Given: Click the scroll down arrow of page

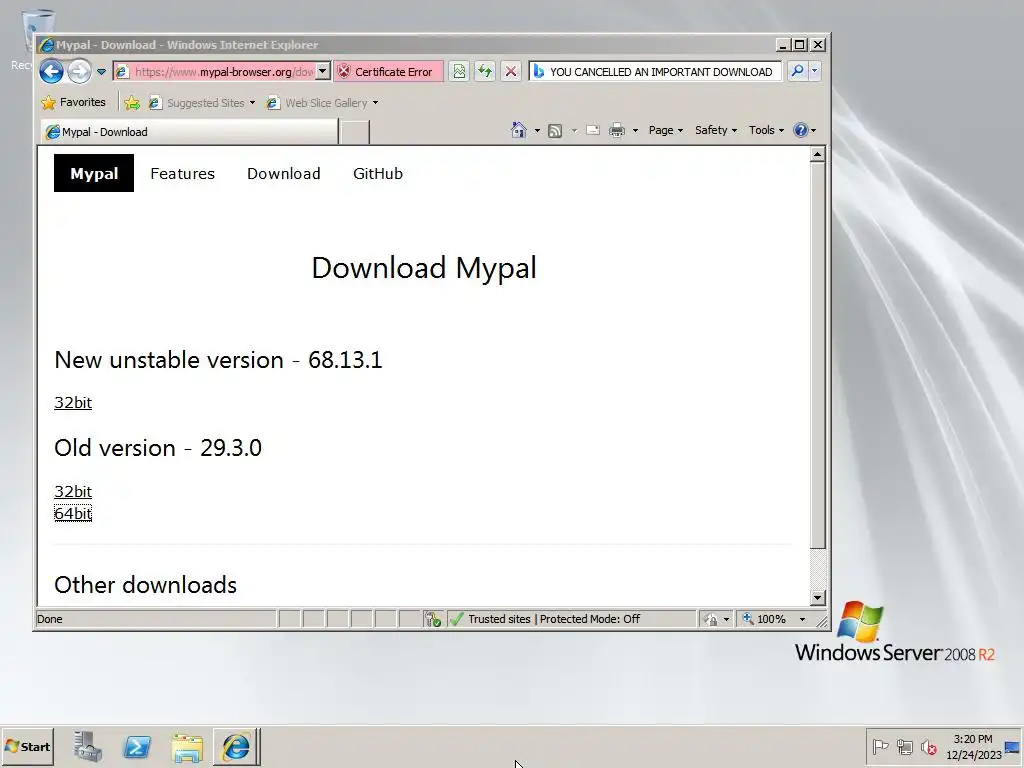Looking at the screenshot, I should [x=818, y=598].
